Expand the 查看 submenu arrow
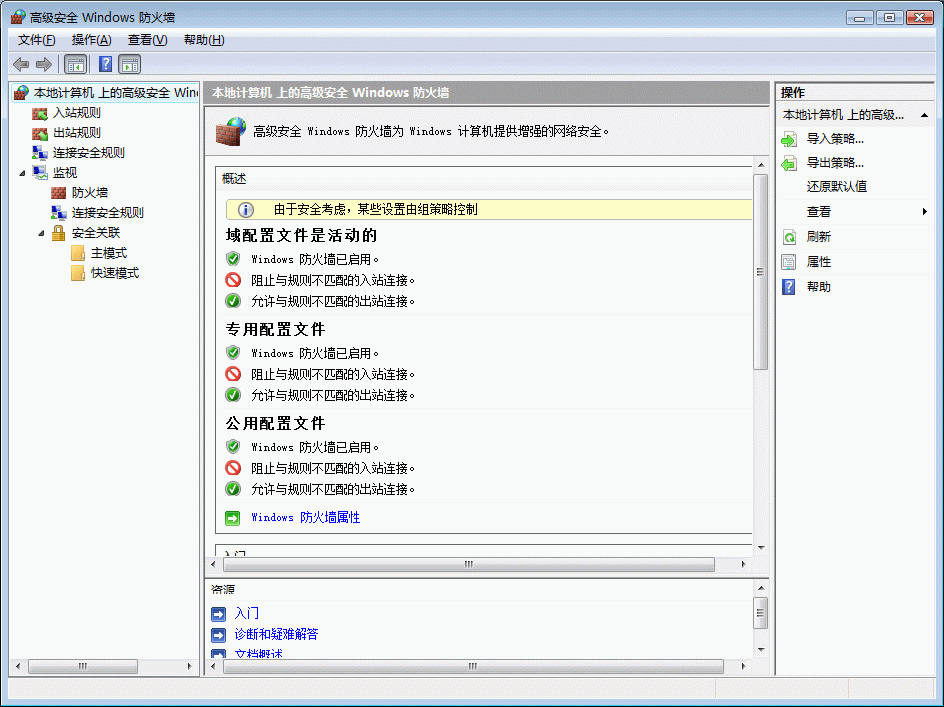 925,212
